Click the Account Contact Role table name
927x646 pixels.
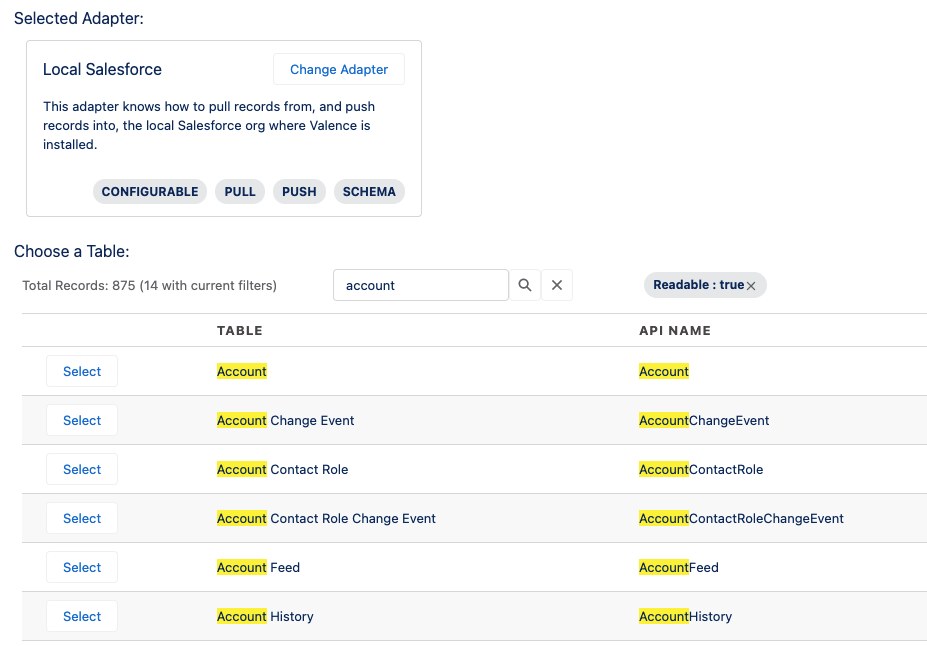[283, 469]
